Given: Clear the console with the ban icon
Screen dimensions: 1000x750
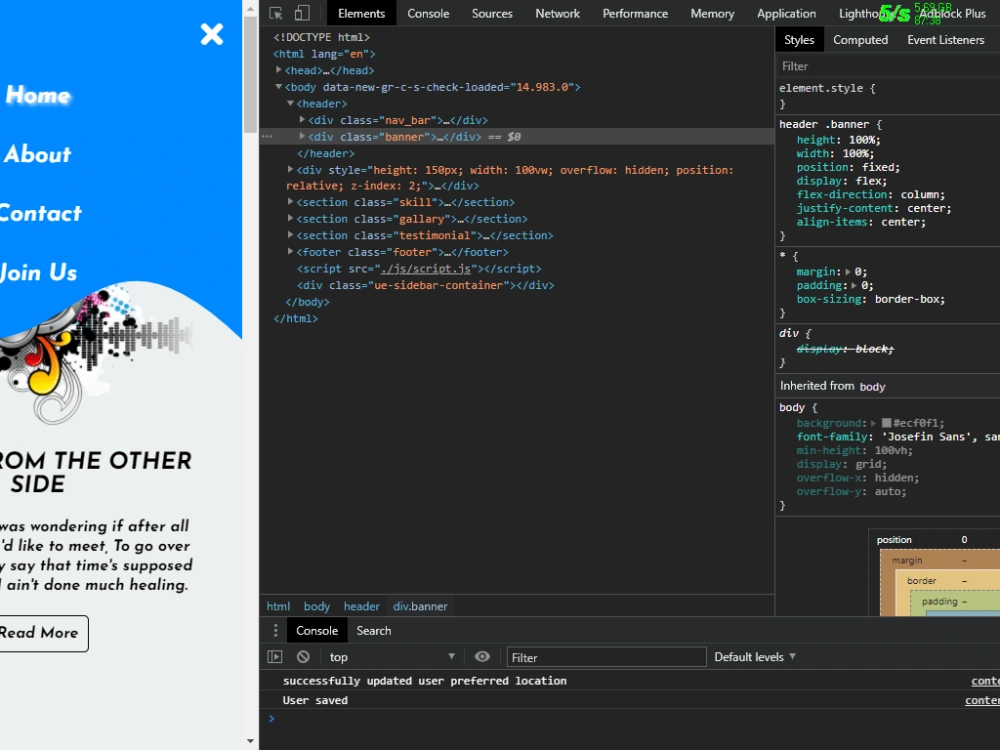Looking at the screenshot, I should click(303, 656).
